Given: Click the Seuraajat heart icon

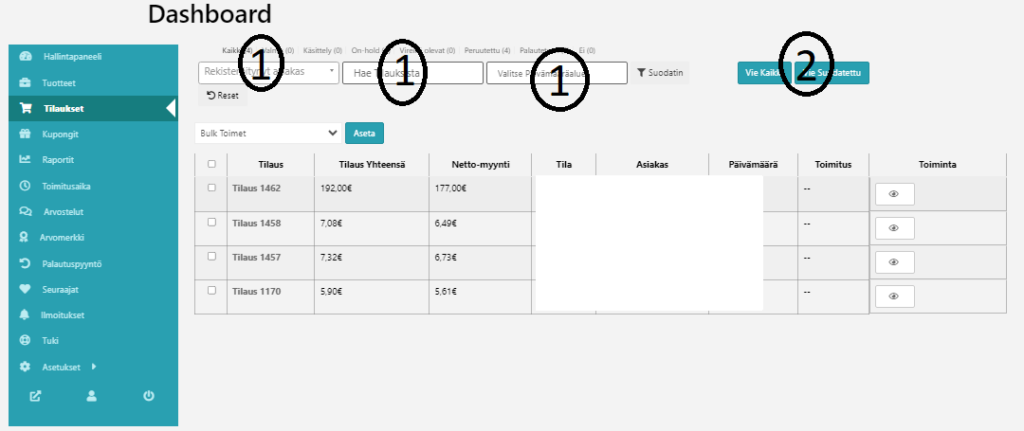Looking at the screenshot, I should click(25, 289).
